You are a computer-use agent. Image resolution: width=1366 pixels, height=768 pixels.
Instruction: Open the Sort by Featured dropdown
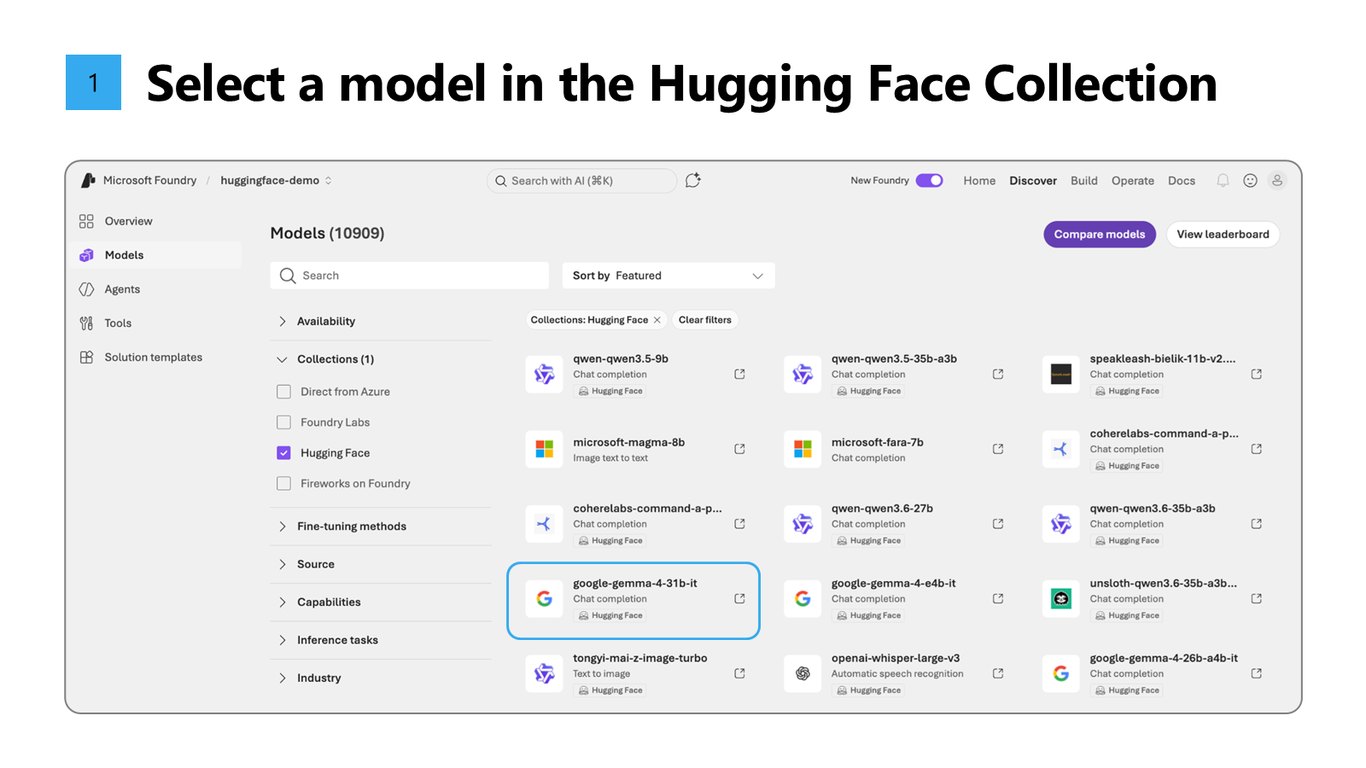(668, 276)
